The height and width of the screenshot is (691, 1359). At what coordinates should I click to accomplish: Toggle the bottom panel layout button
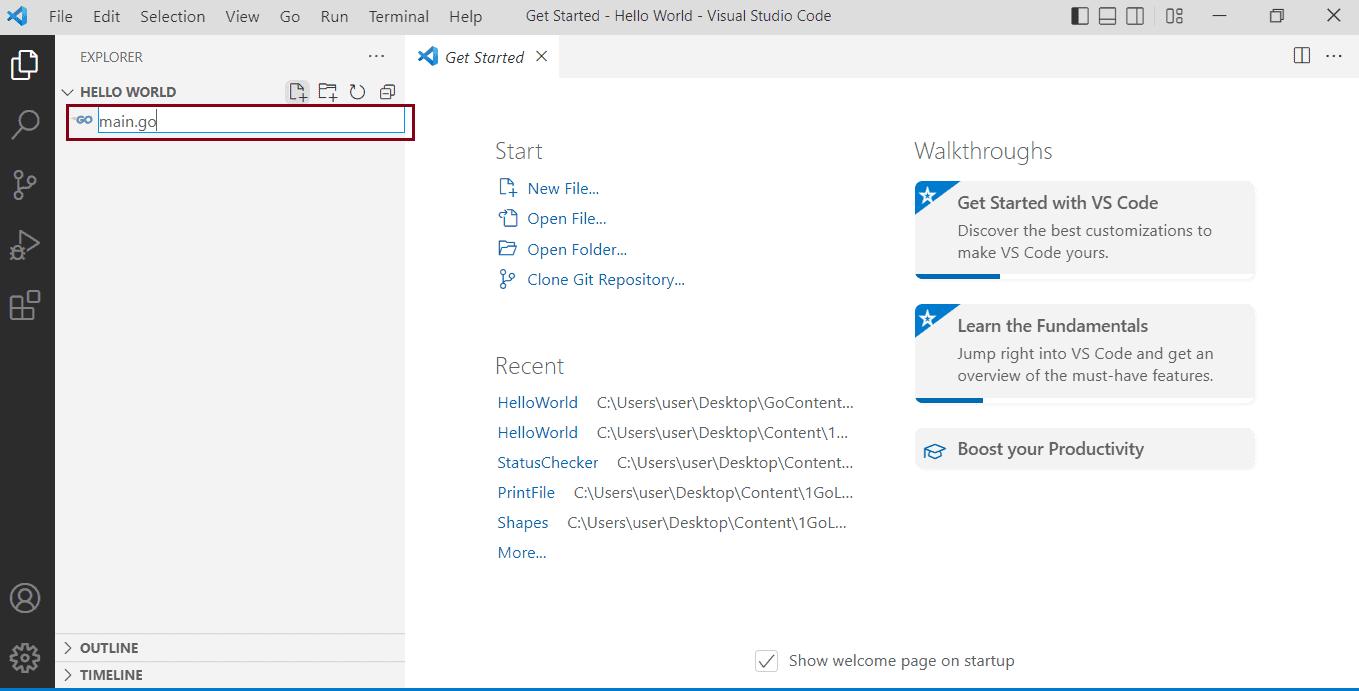pyautogui.click(x=1107, y=16)
